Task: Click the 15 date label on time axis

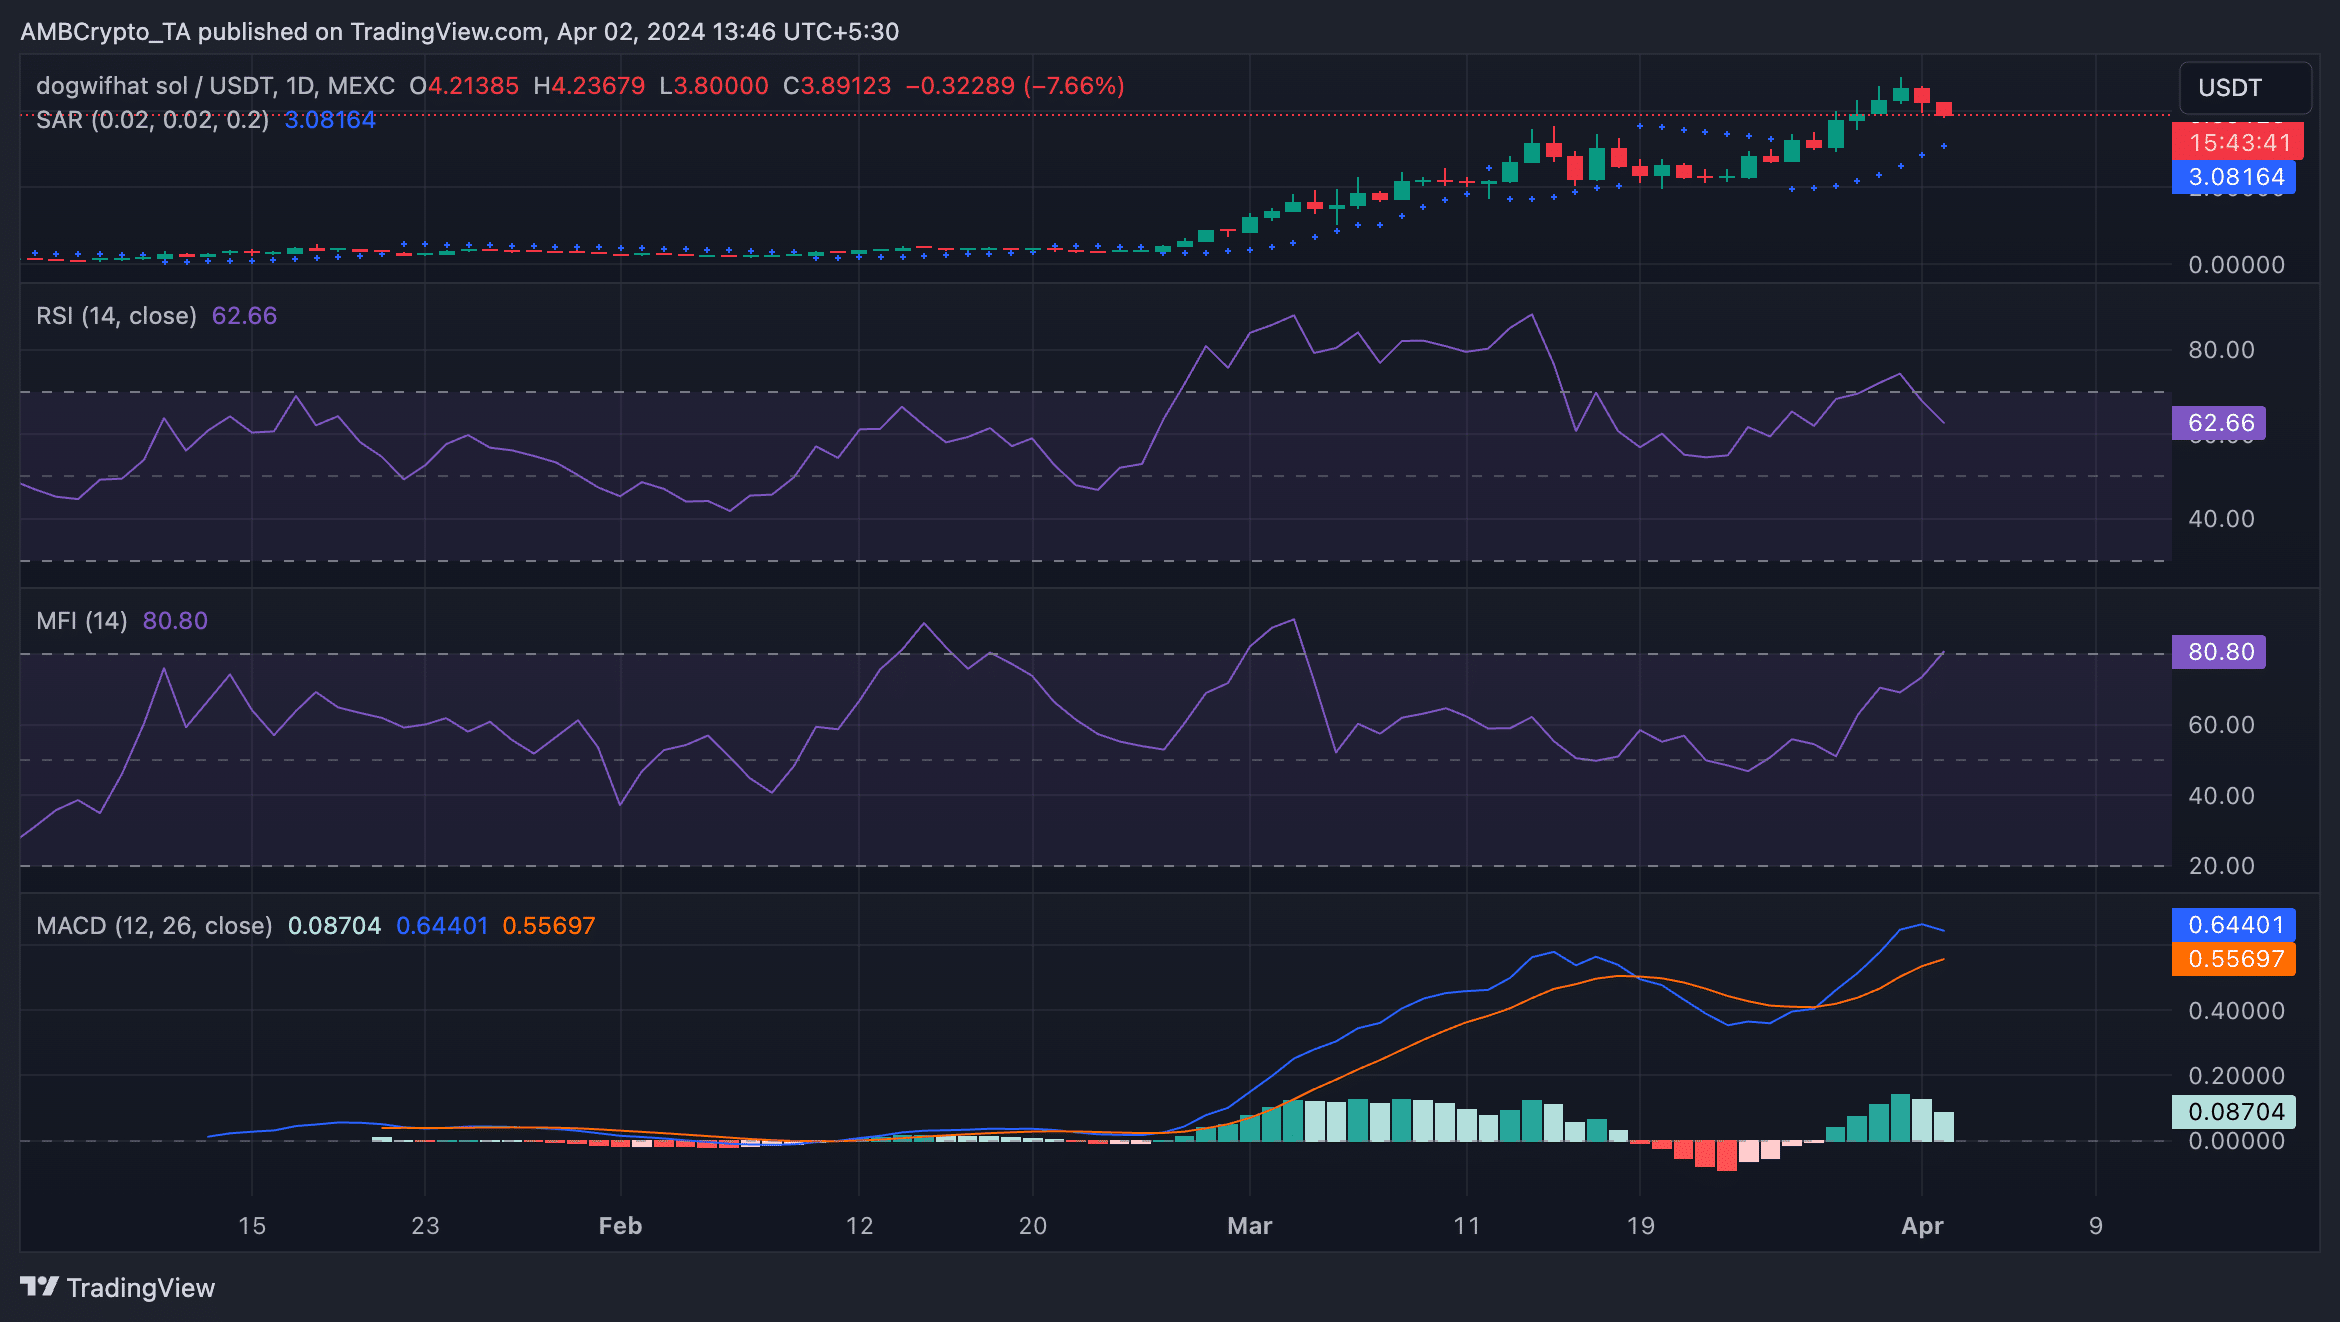Action: [x=252, y=1226]
